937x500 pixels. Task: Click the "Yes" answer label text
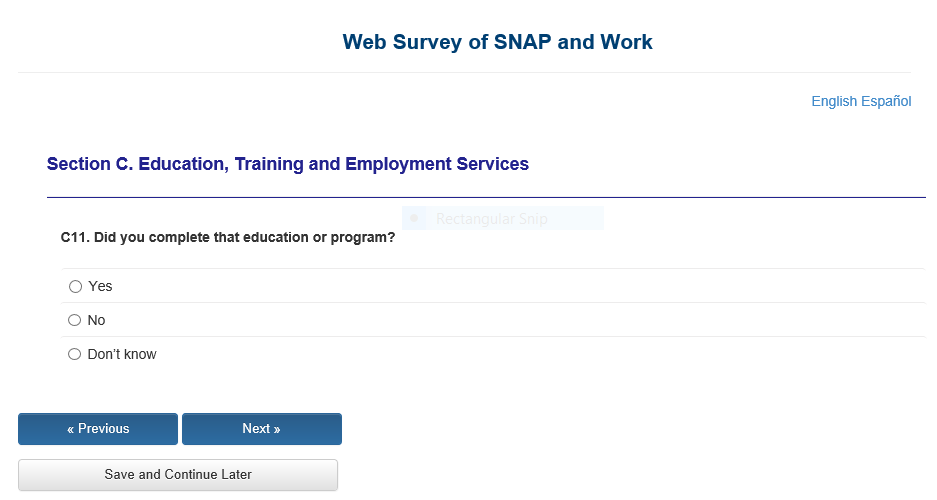tap(100, 286)
